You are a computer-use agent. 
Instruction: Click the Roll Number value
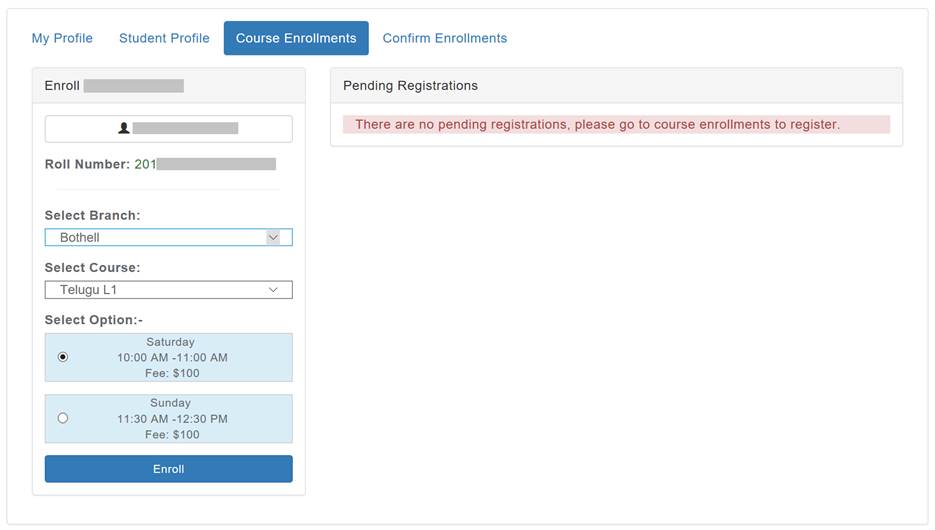point(205,164)
